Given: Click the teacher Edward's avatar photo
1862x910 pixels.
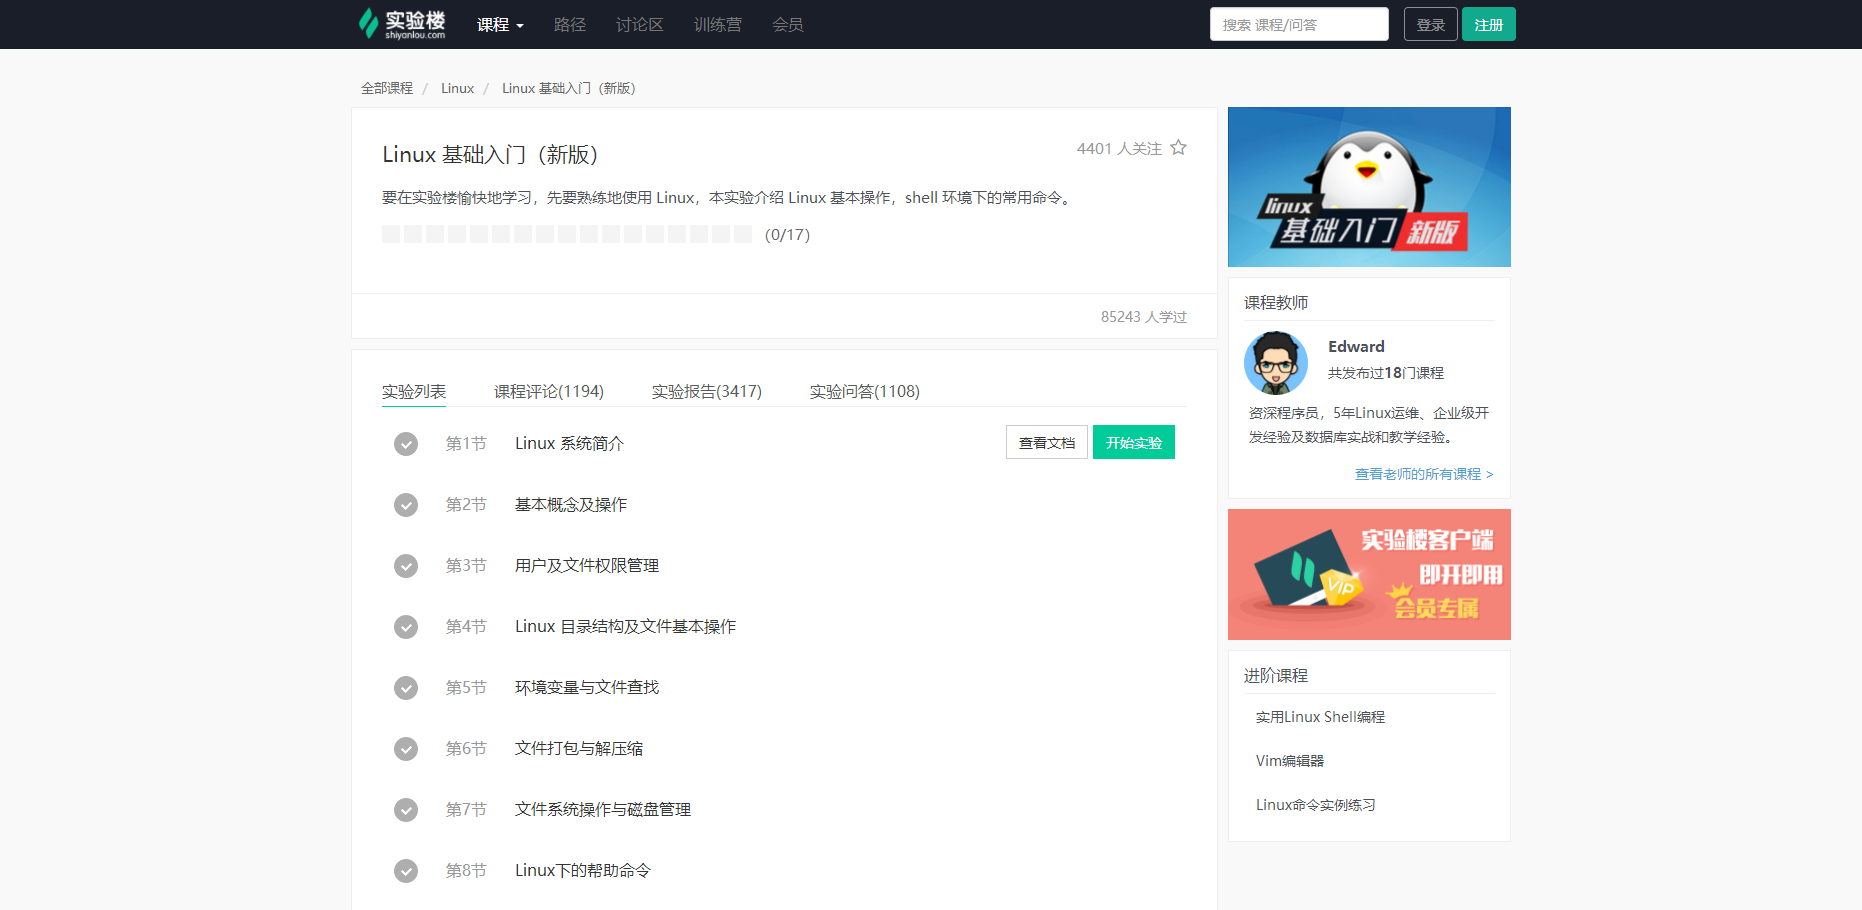Looking at the screenshot, I should [1275, 362].
